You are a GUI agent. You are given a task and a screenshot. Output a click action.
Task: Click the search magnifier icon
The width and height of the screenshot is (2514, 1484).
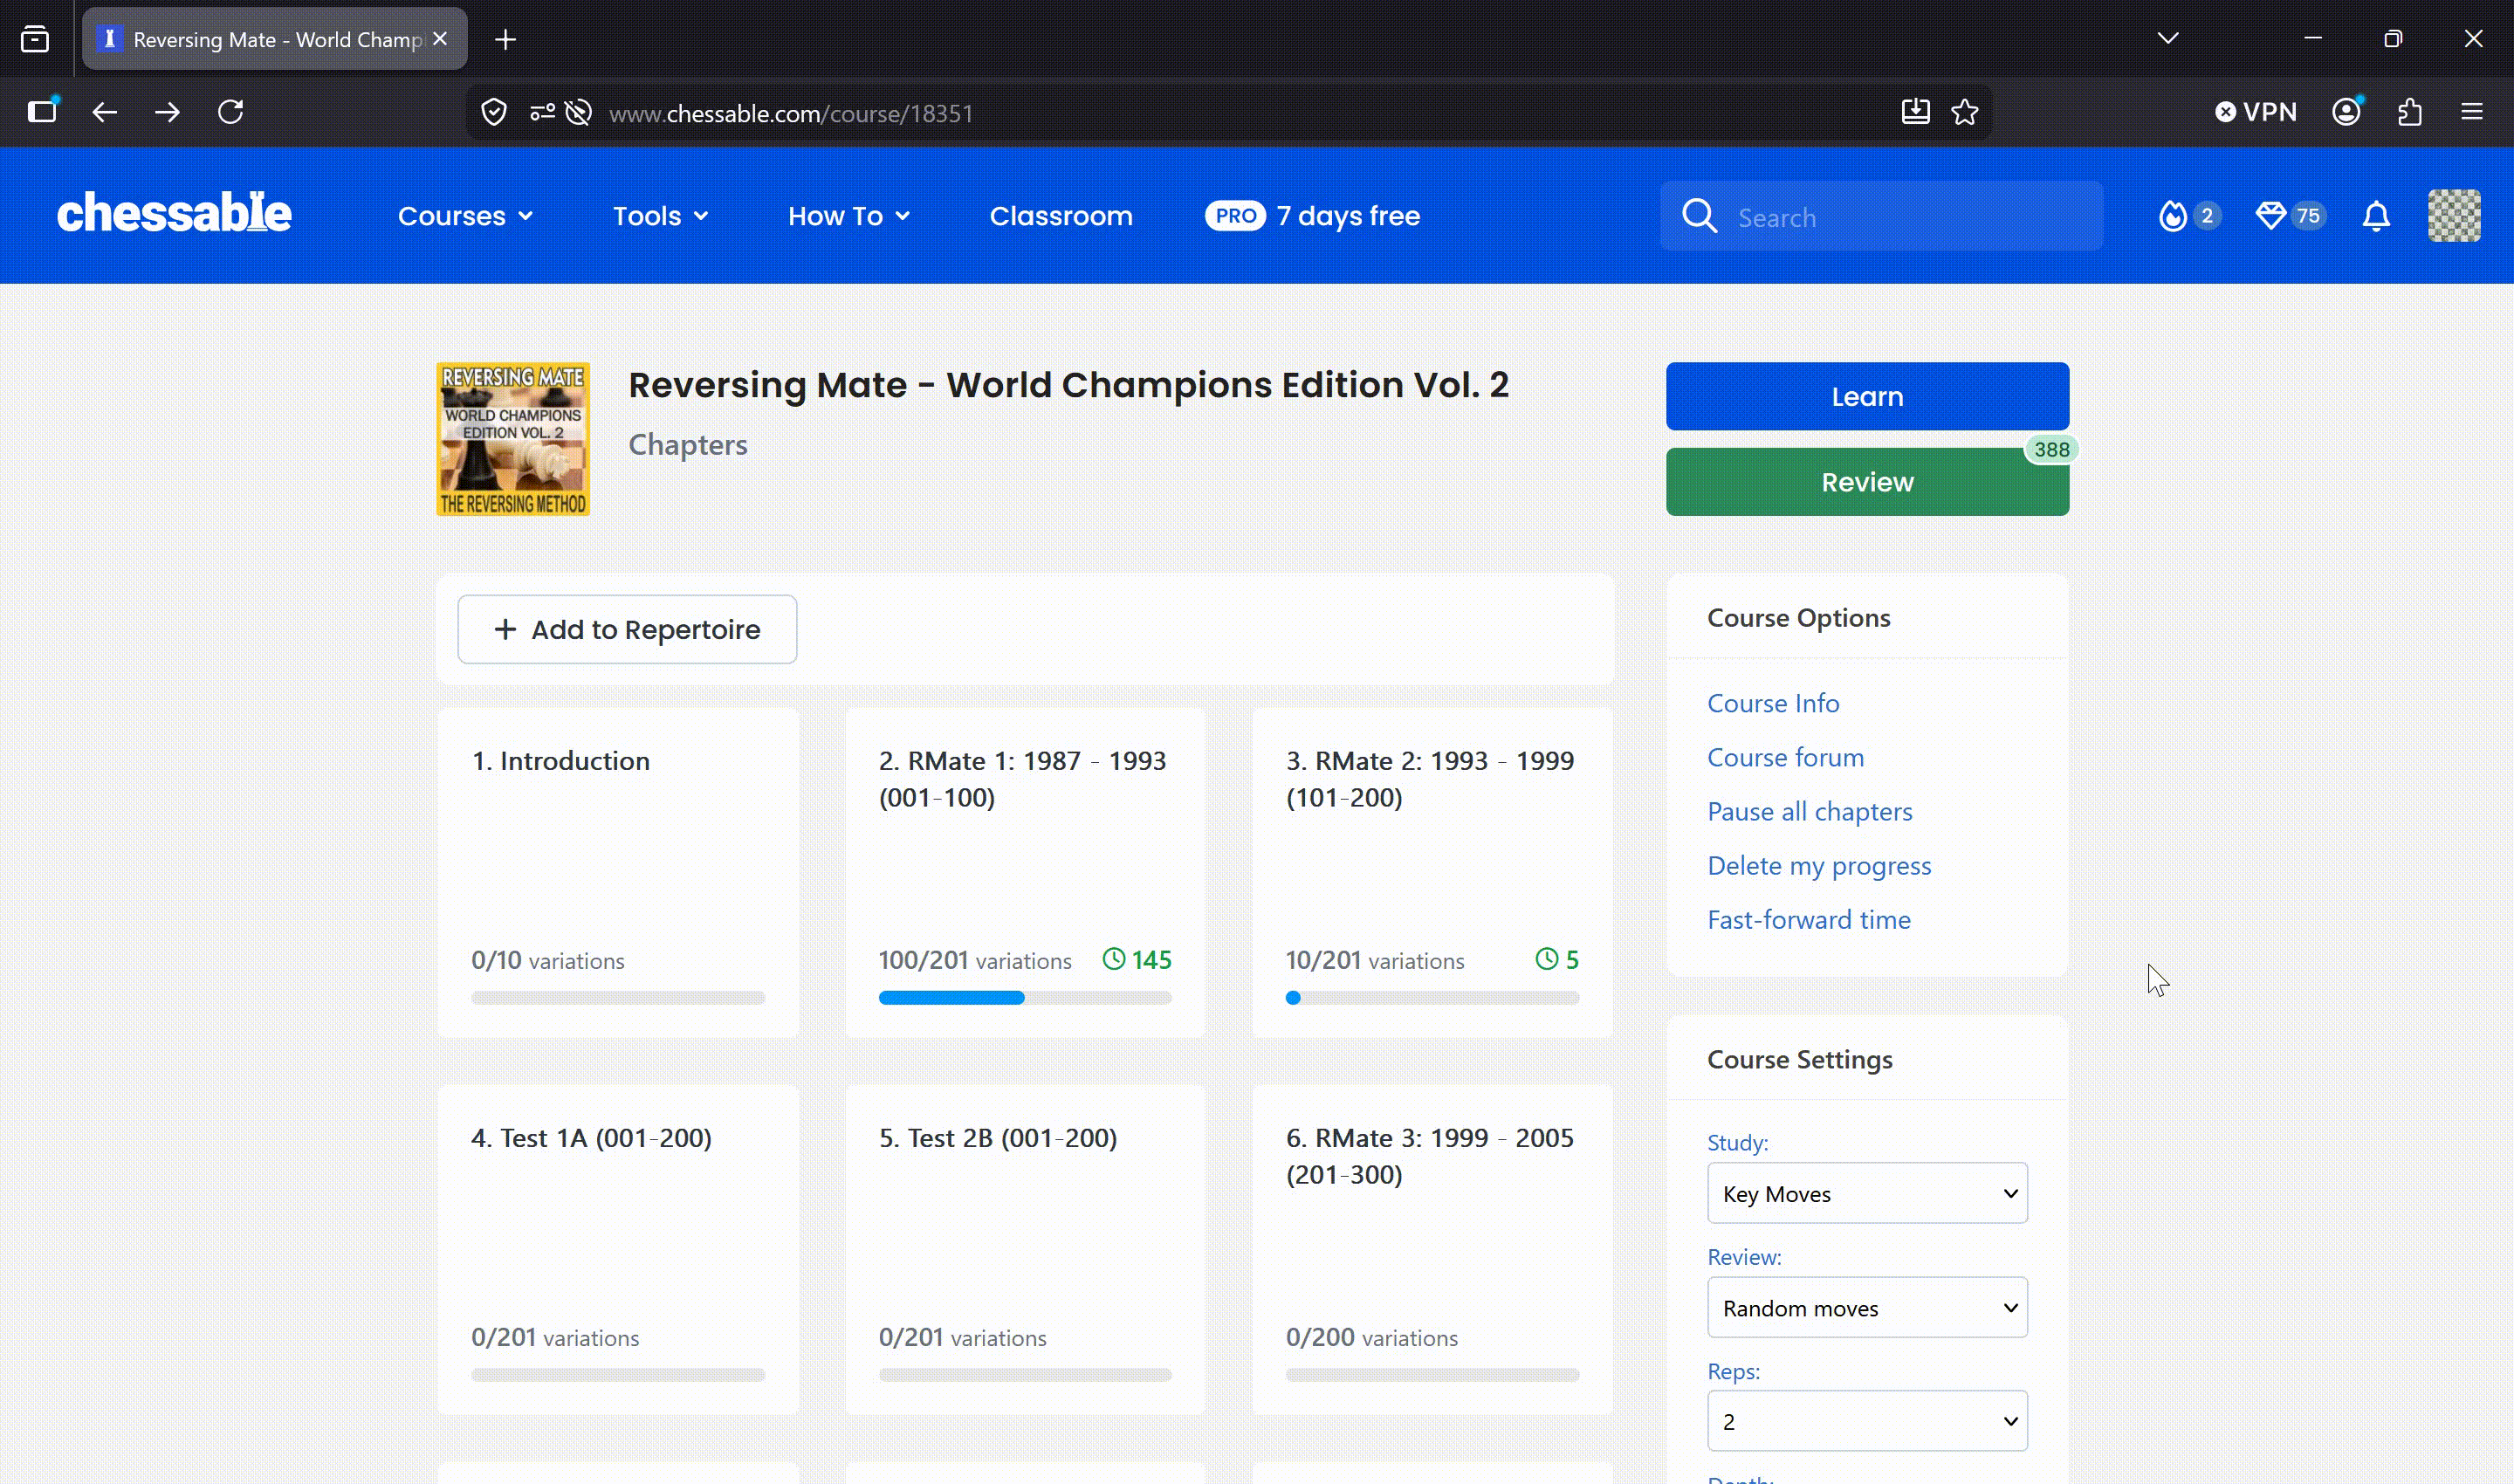pyautogui.click(x=1699, y=216)
